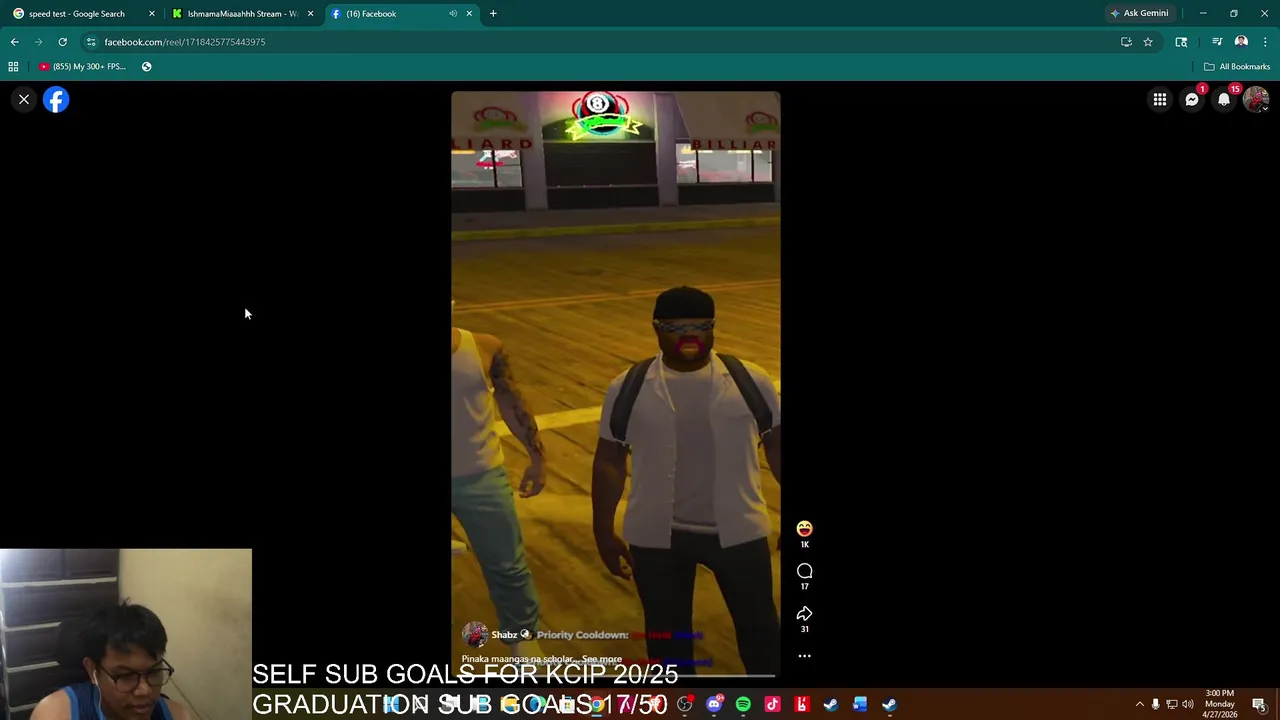View site information icon in address bar
1280x720 pixels.
(91, 42)
